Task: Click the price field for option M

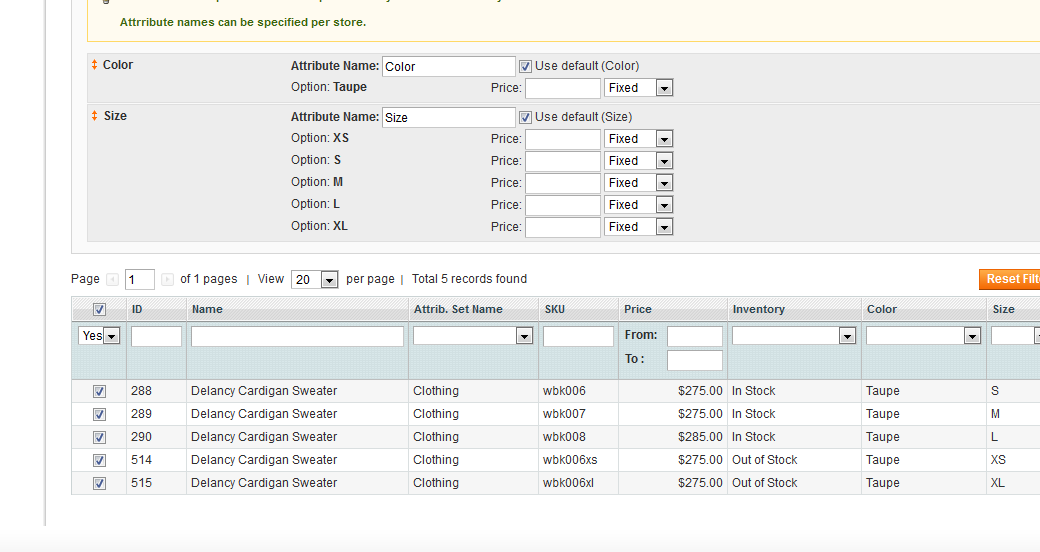Action: (x=563, y=183)
